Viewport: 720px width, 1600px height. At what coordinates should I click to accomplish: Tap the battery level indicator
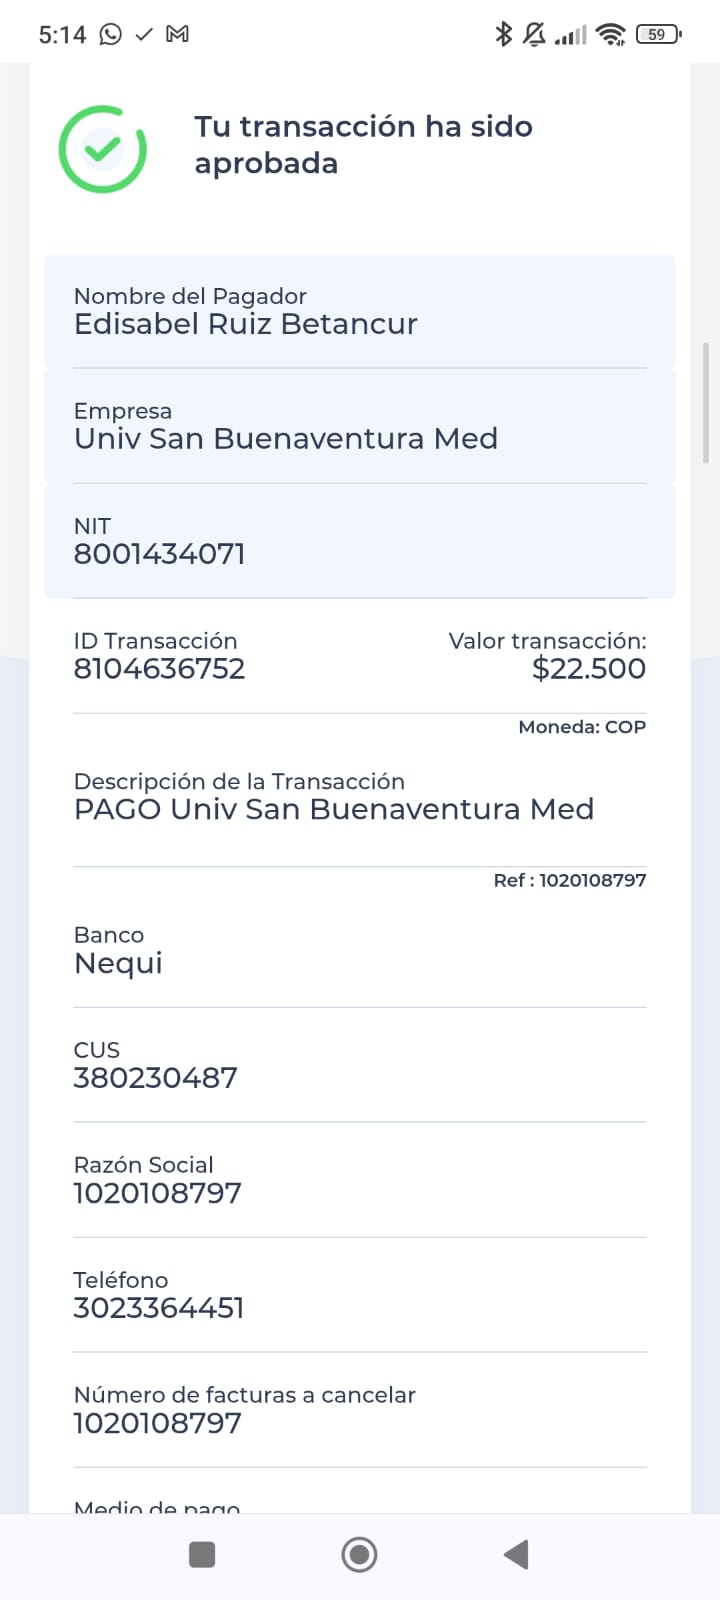point(658,34)
